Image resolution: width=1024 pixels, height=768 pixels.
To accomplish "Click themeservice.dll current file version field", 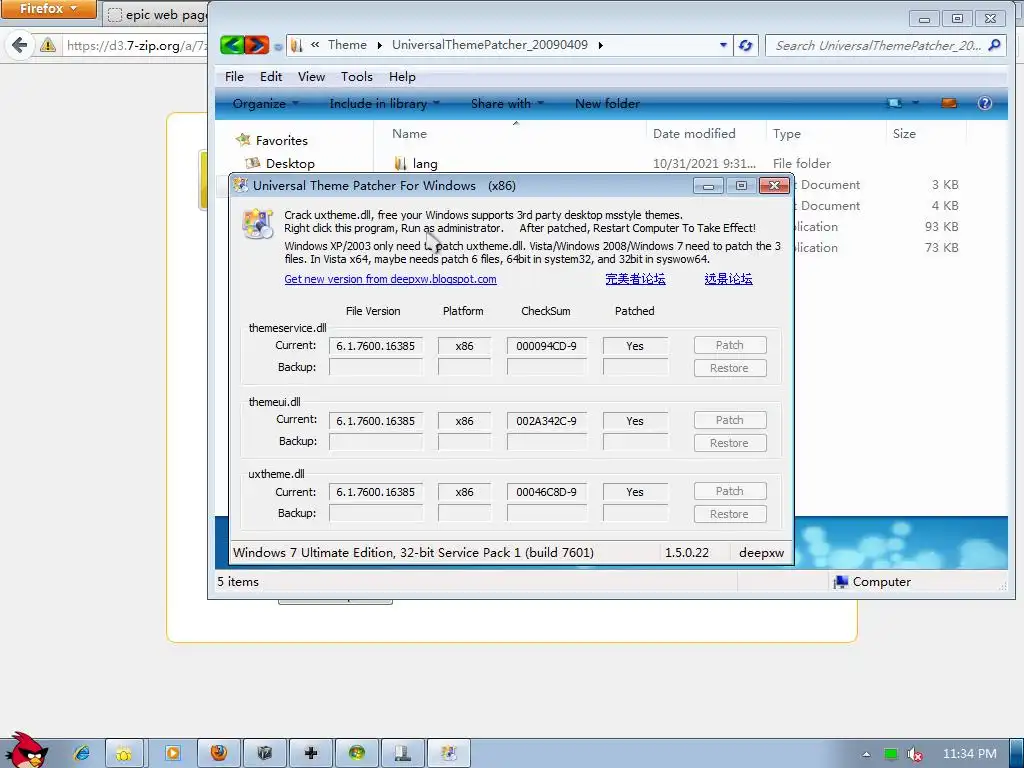I will tap(376, 346).
